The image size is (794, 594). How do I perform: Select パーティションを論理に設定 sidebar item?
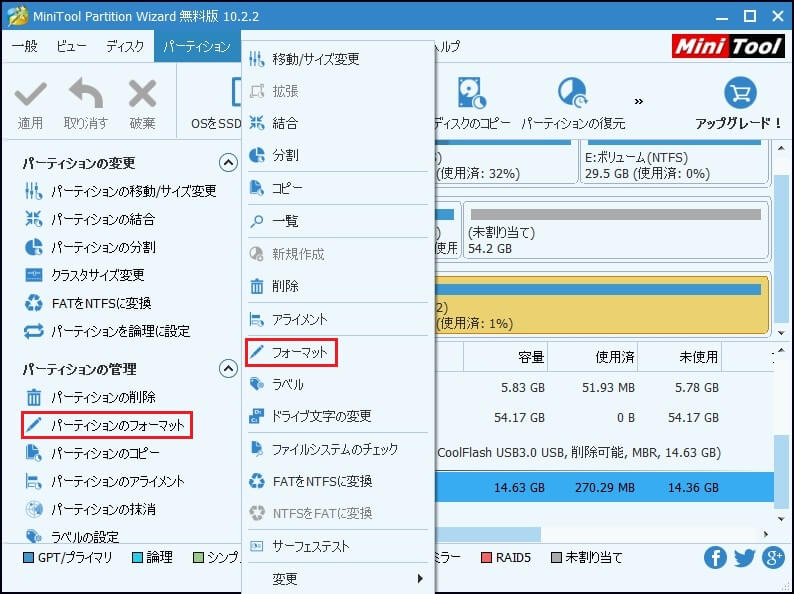(107, 331)
